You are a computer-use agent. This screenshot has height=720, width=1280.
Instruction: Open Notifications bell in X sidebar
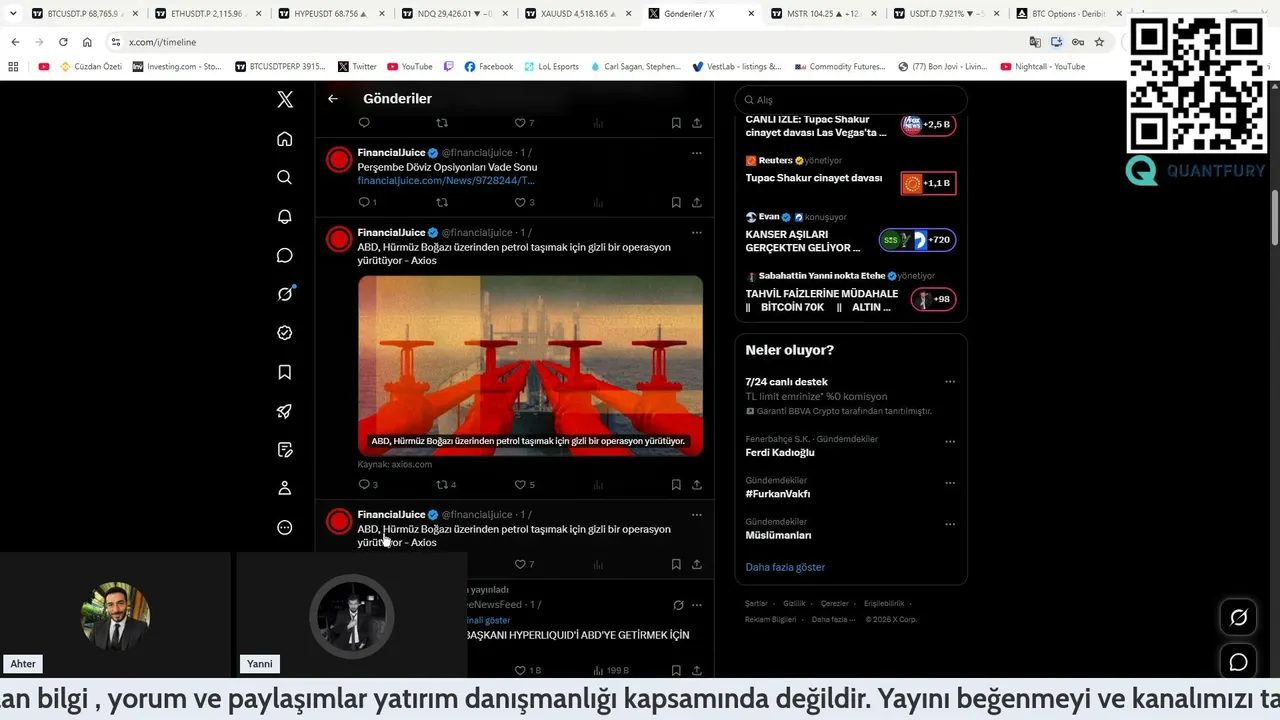(x=285, y=216)
